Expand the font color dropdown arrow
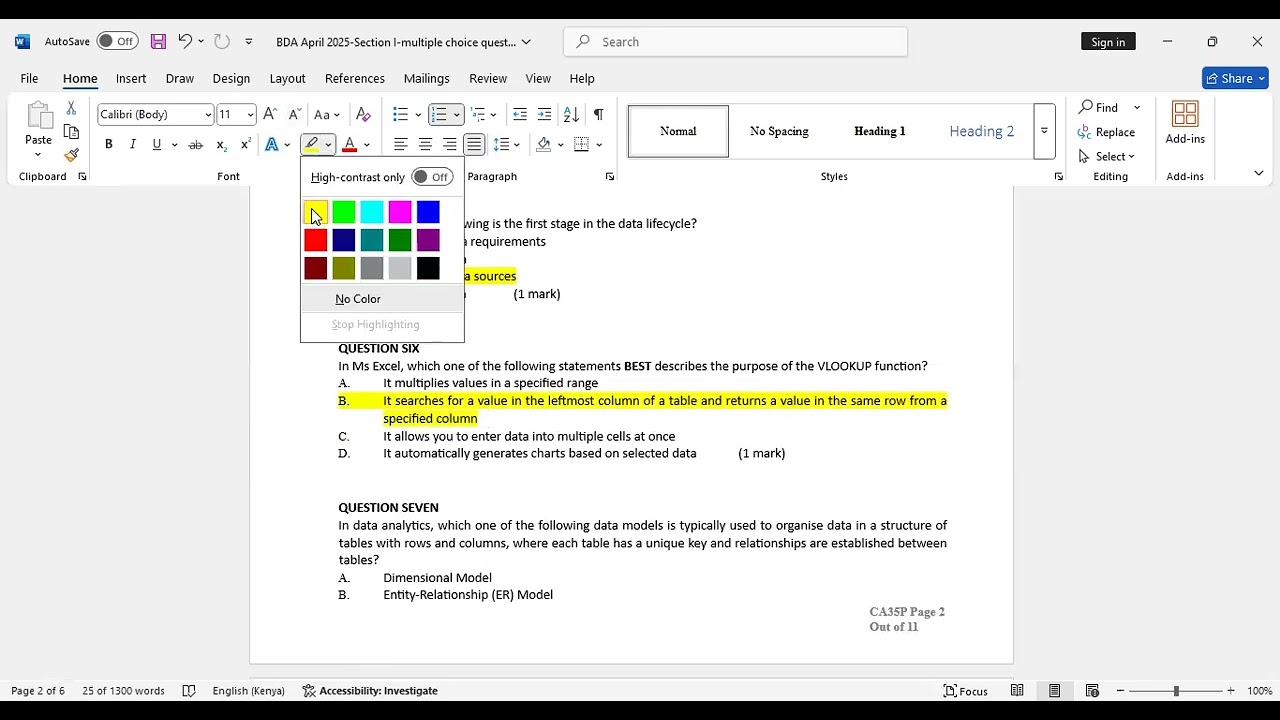This screenshot has height=720, width=1280. 367,145
